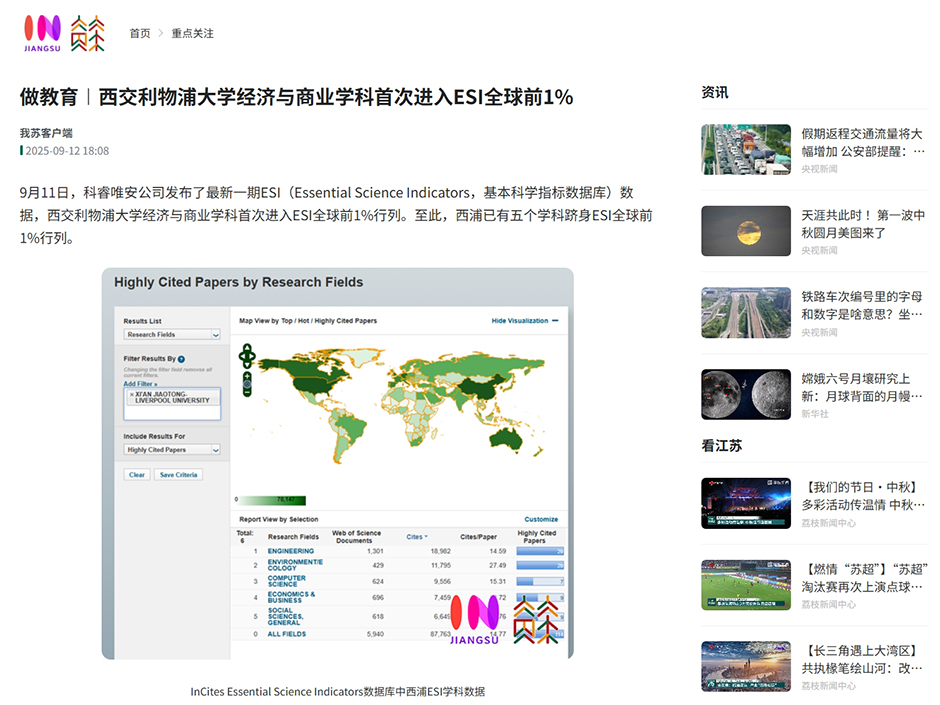
Task: Click the Customize link in report view
Action: pos(541,519)
